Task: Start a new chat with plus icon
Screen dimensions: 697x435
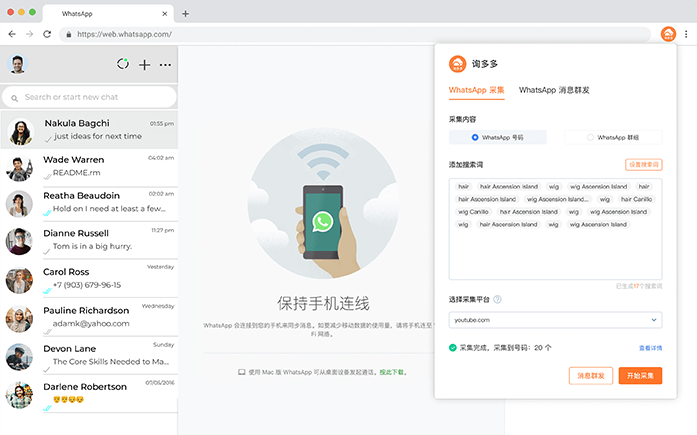Action: 144,65
